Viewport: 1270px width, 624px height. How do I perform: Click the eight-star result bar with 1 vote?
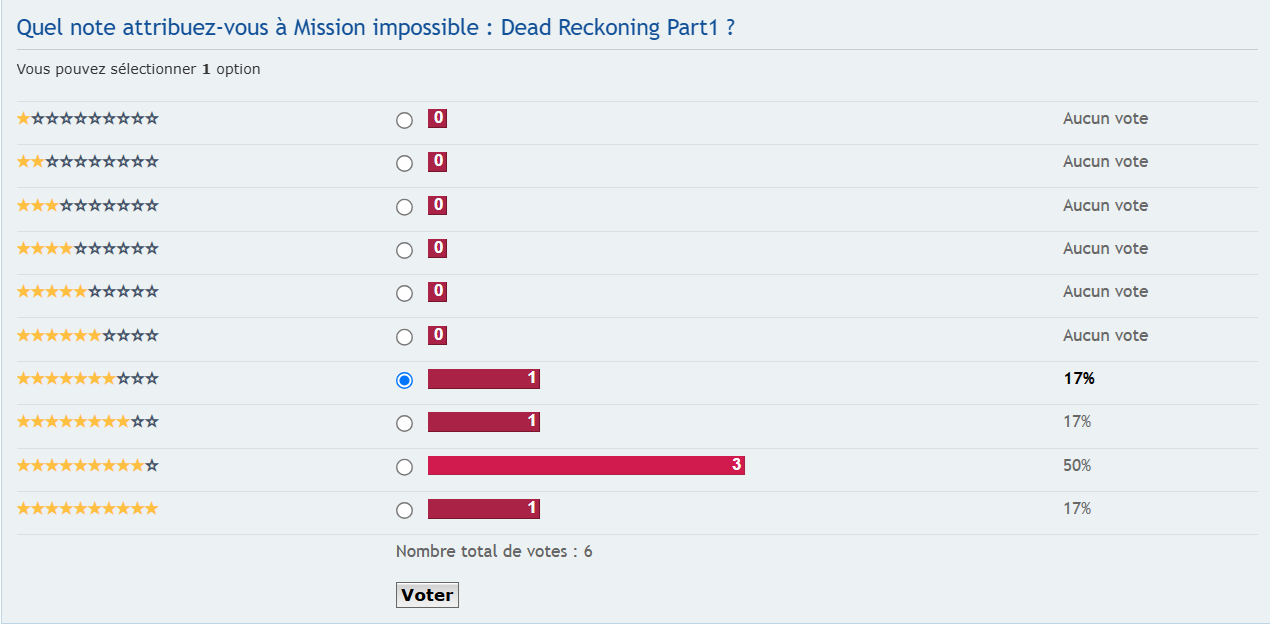(483, 422)
